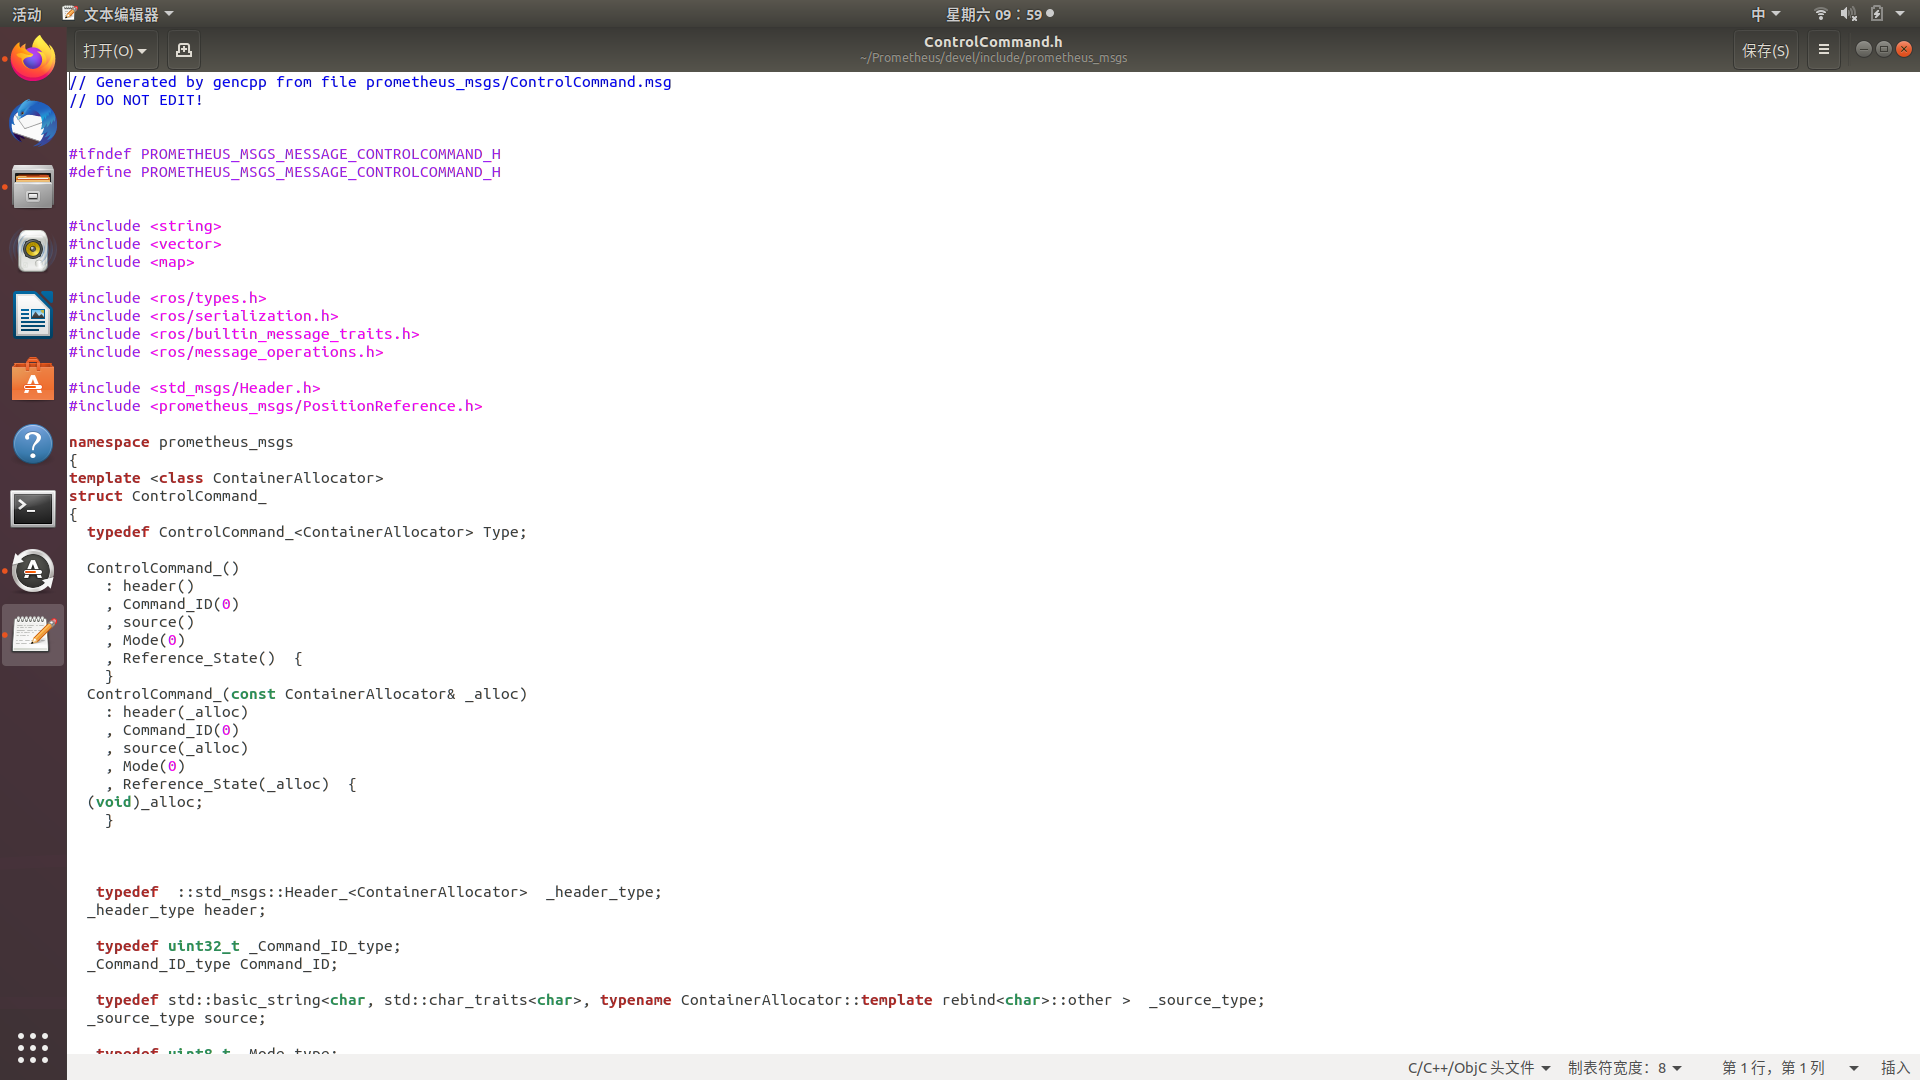Open Thunderbird mail from the dock

click(x=33, y=123)
